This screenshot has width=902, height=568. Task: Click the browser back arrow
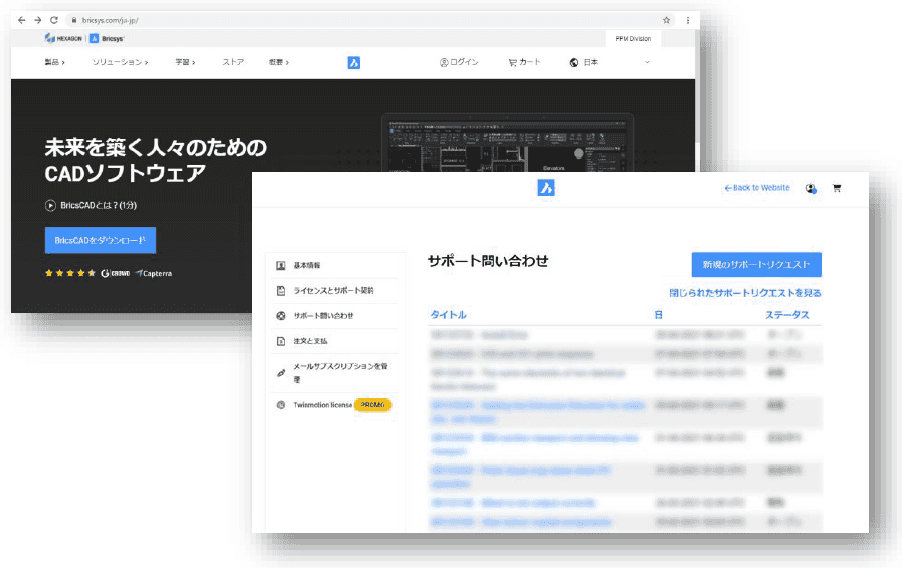21,20
